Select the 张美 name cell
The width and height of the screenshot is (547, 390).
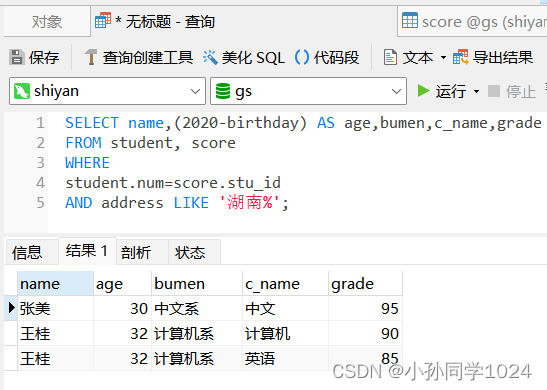pos(55,308)
